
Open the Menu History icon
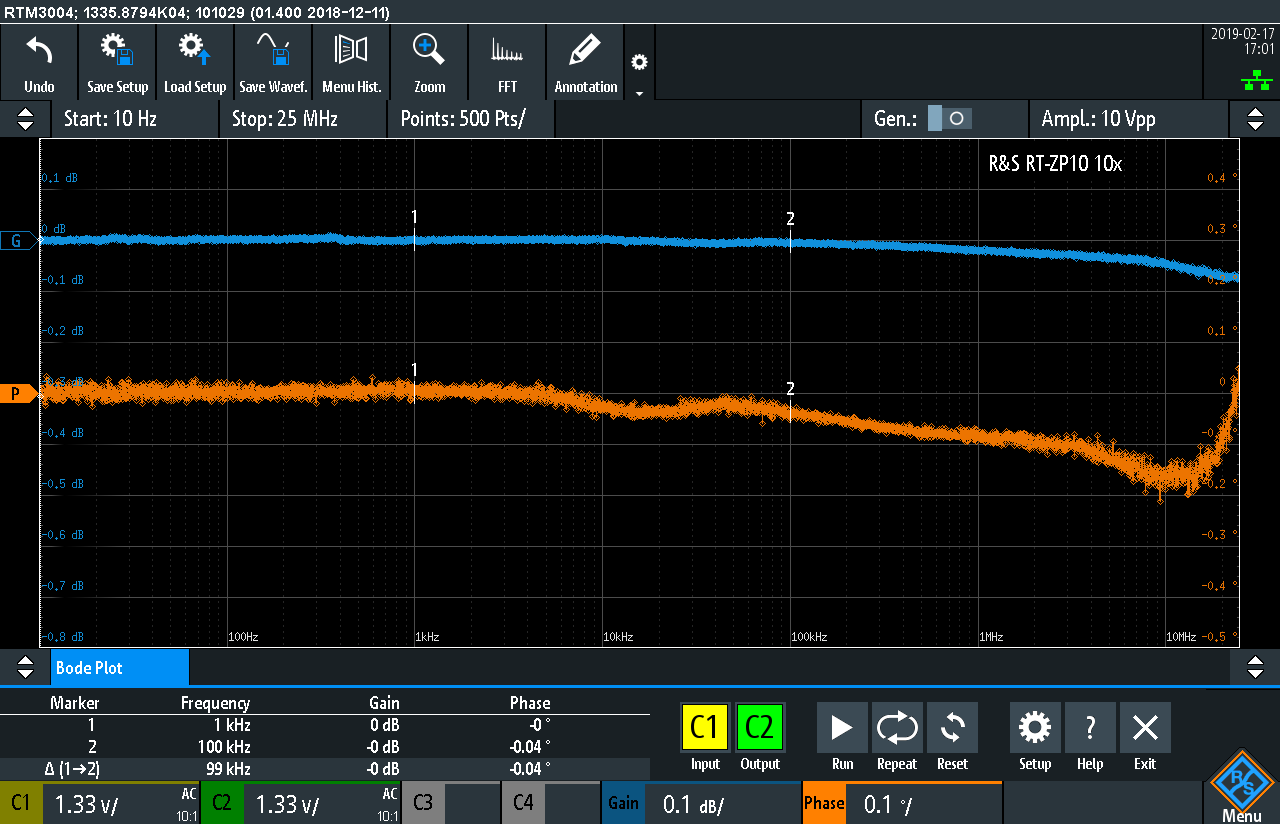click(351, 62)
